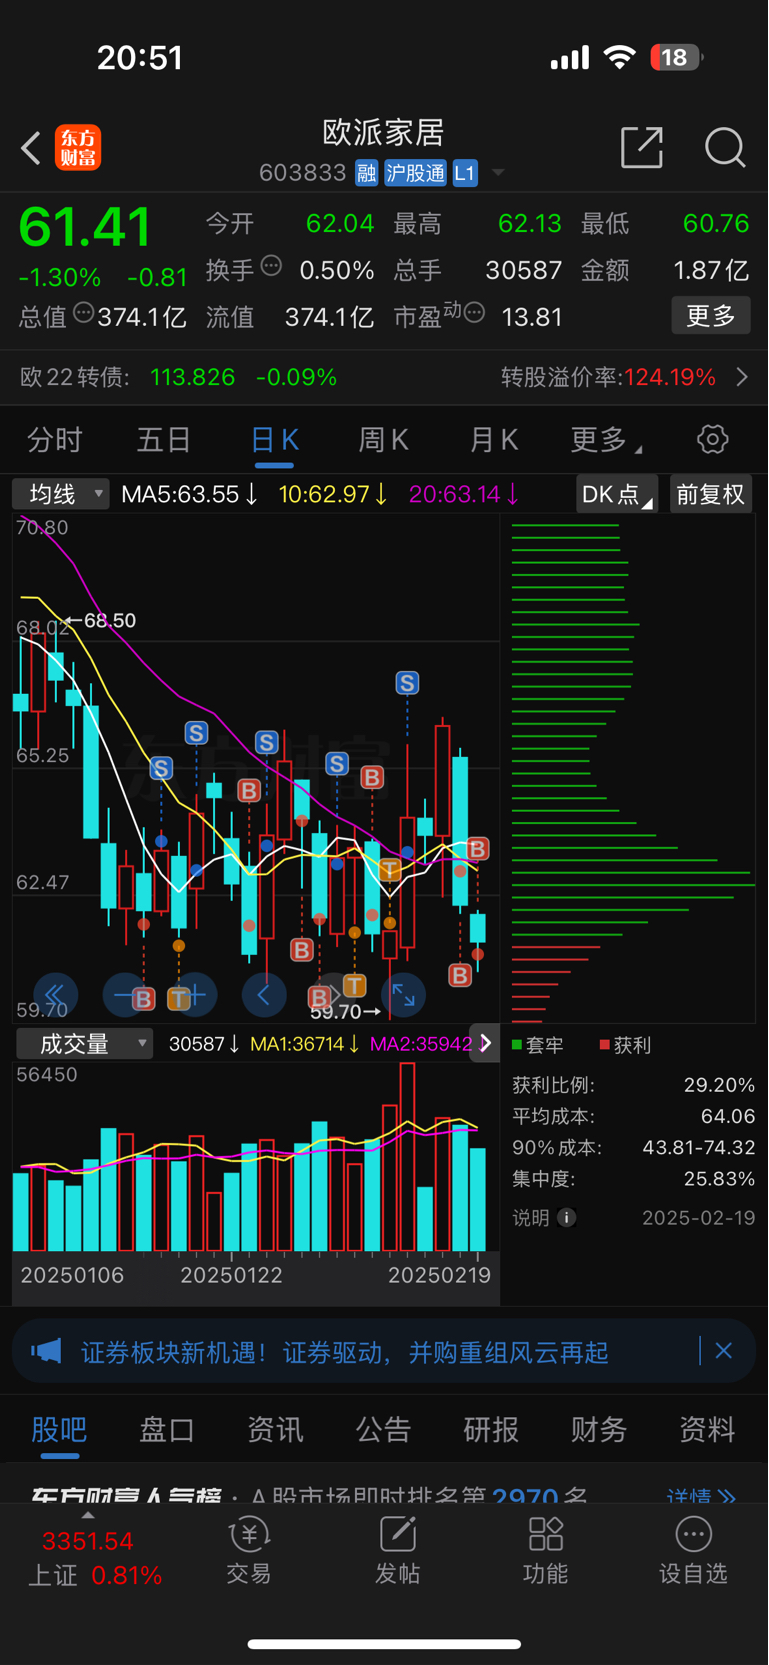The width and height of the screenshot is (769, 1665).
Task: Switch to the 研报 tab
Action: click(x=491, y=1429)
